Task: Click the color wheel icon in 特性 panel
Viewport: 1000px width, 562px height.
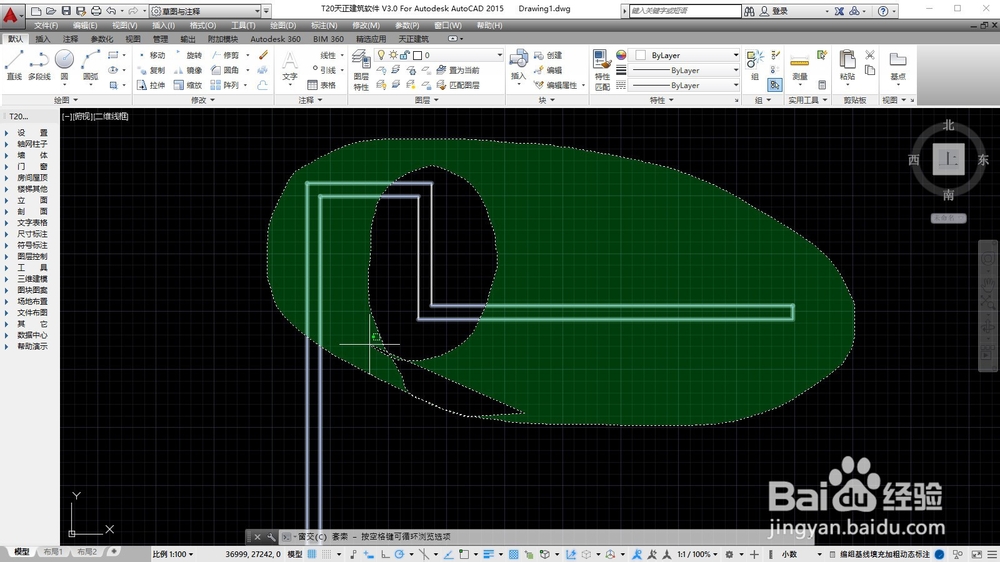Action: click(621, 55)
